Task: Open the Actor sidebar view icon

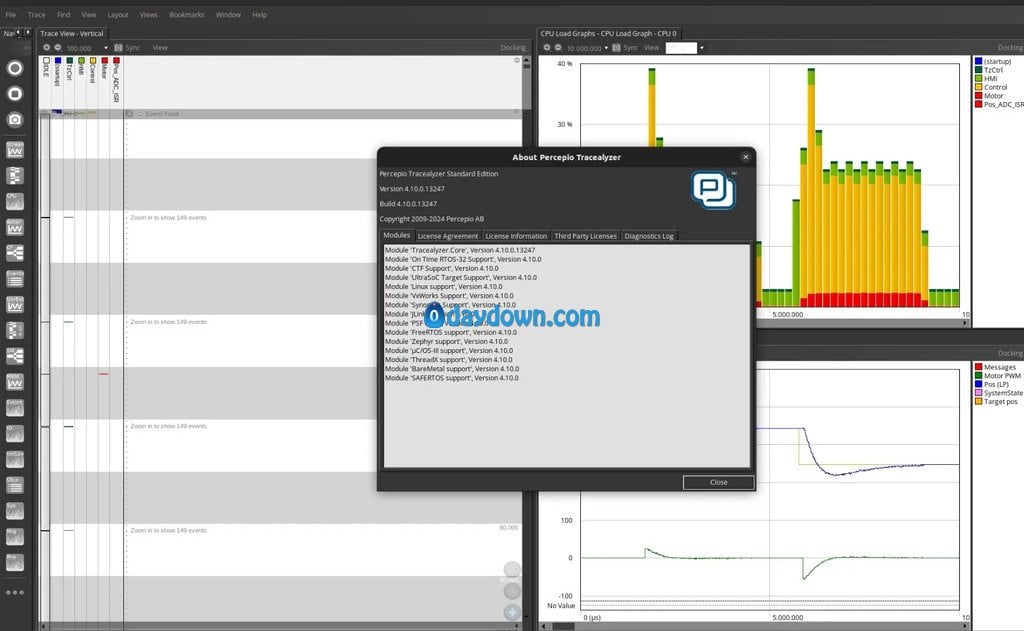Action: click(x=14, y=227)
